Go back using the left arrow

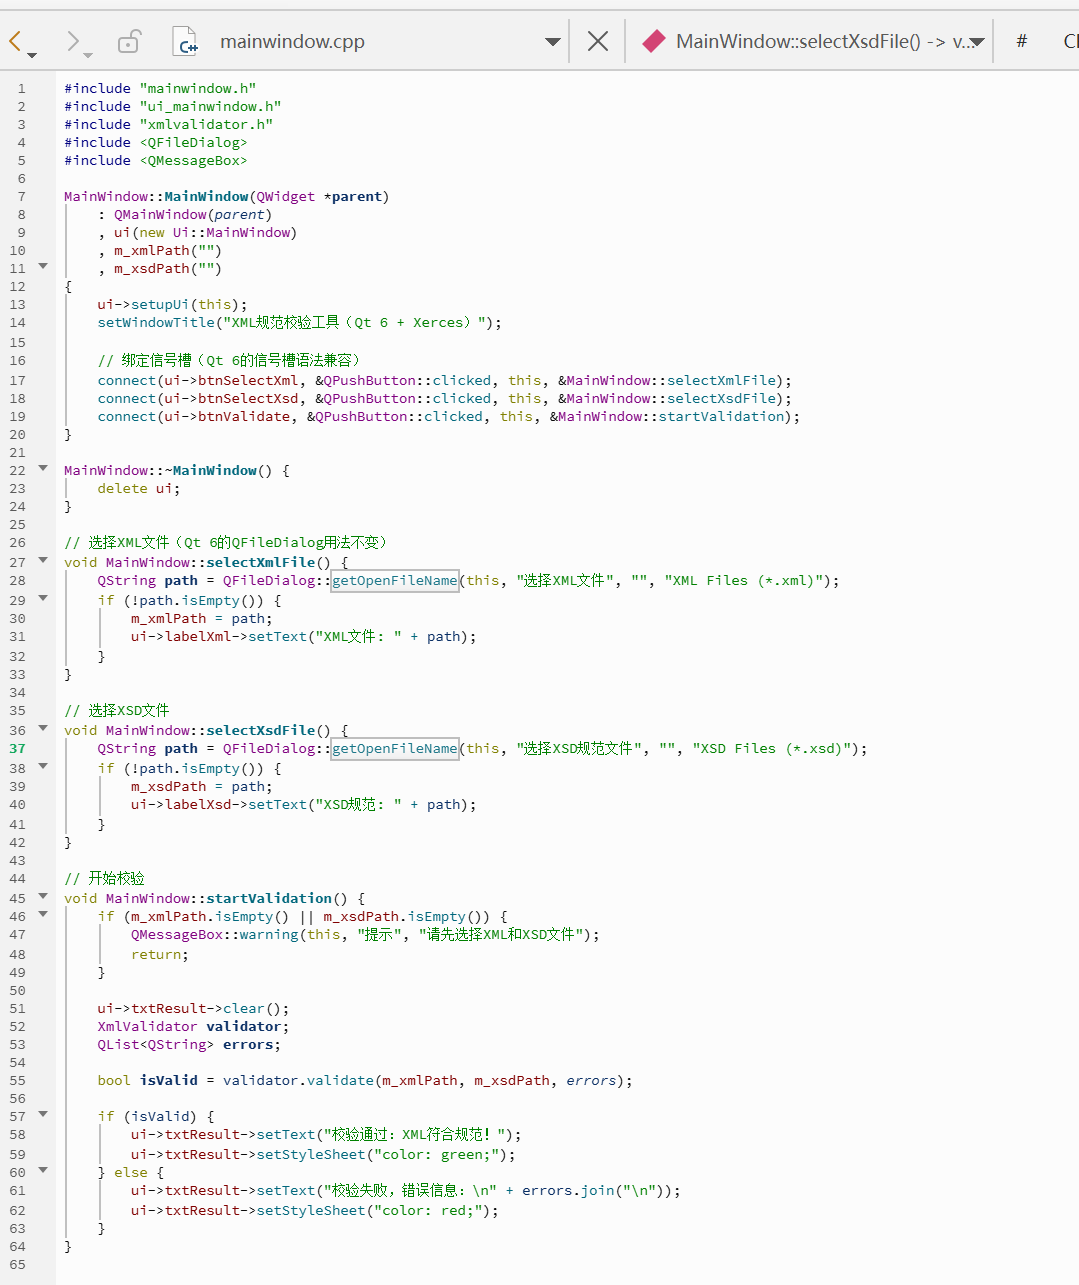15,41
